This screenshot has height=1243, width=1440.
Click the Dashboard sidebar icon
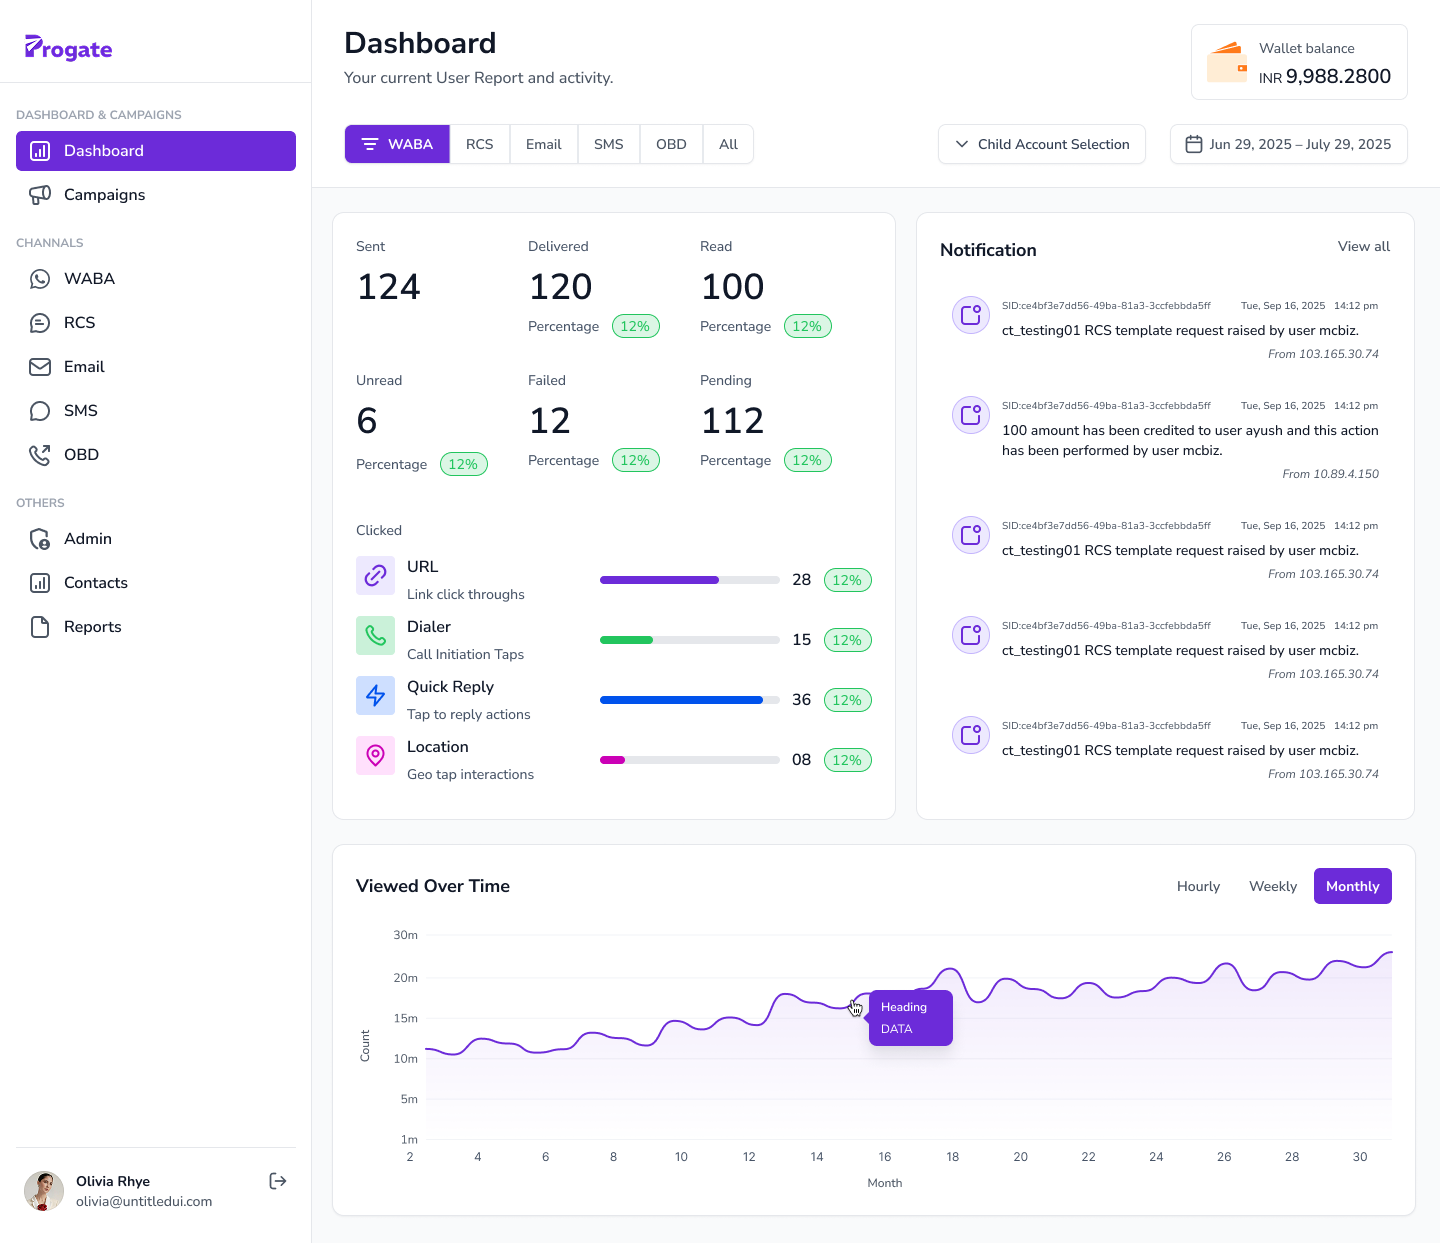click(40, 151)
